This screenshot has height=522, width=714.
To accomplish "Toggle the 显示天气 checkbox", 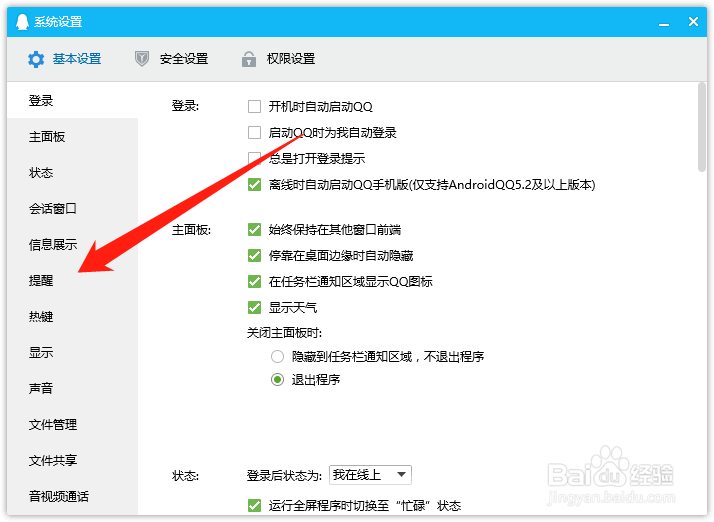I will (x=255, y=307).
